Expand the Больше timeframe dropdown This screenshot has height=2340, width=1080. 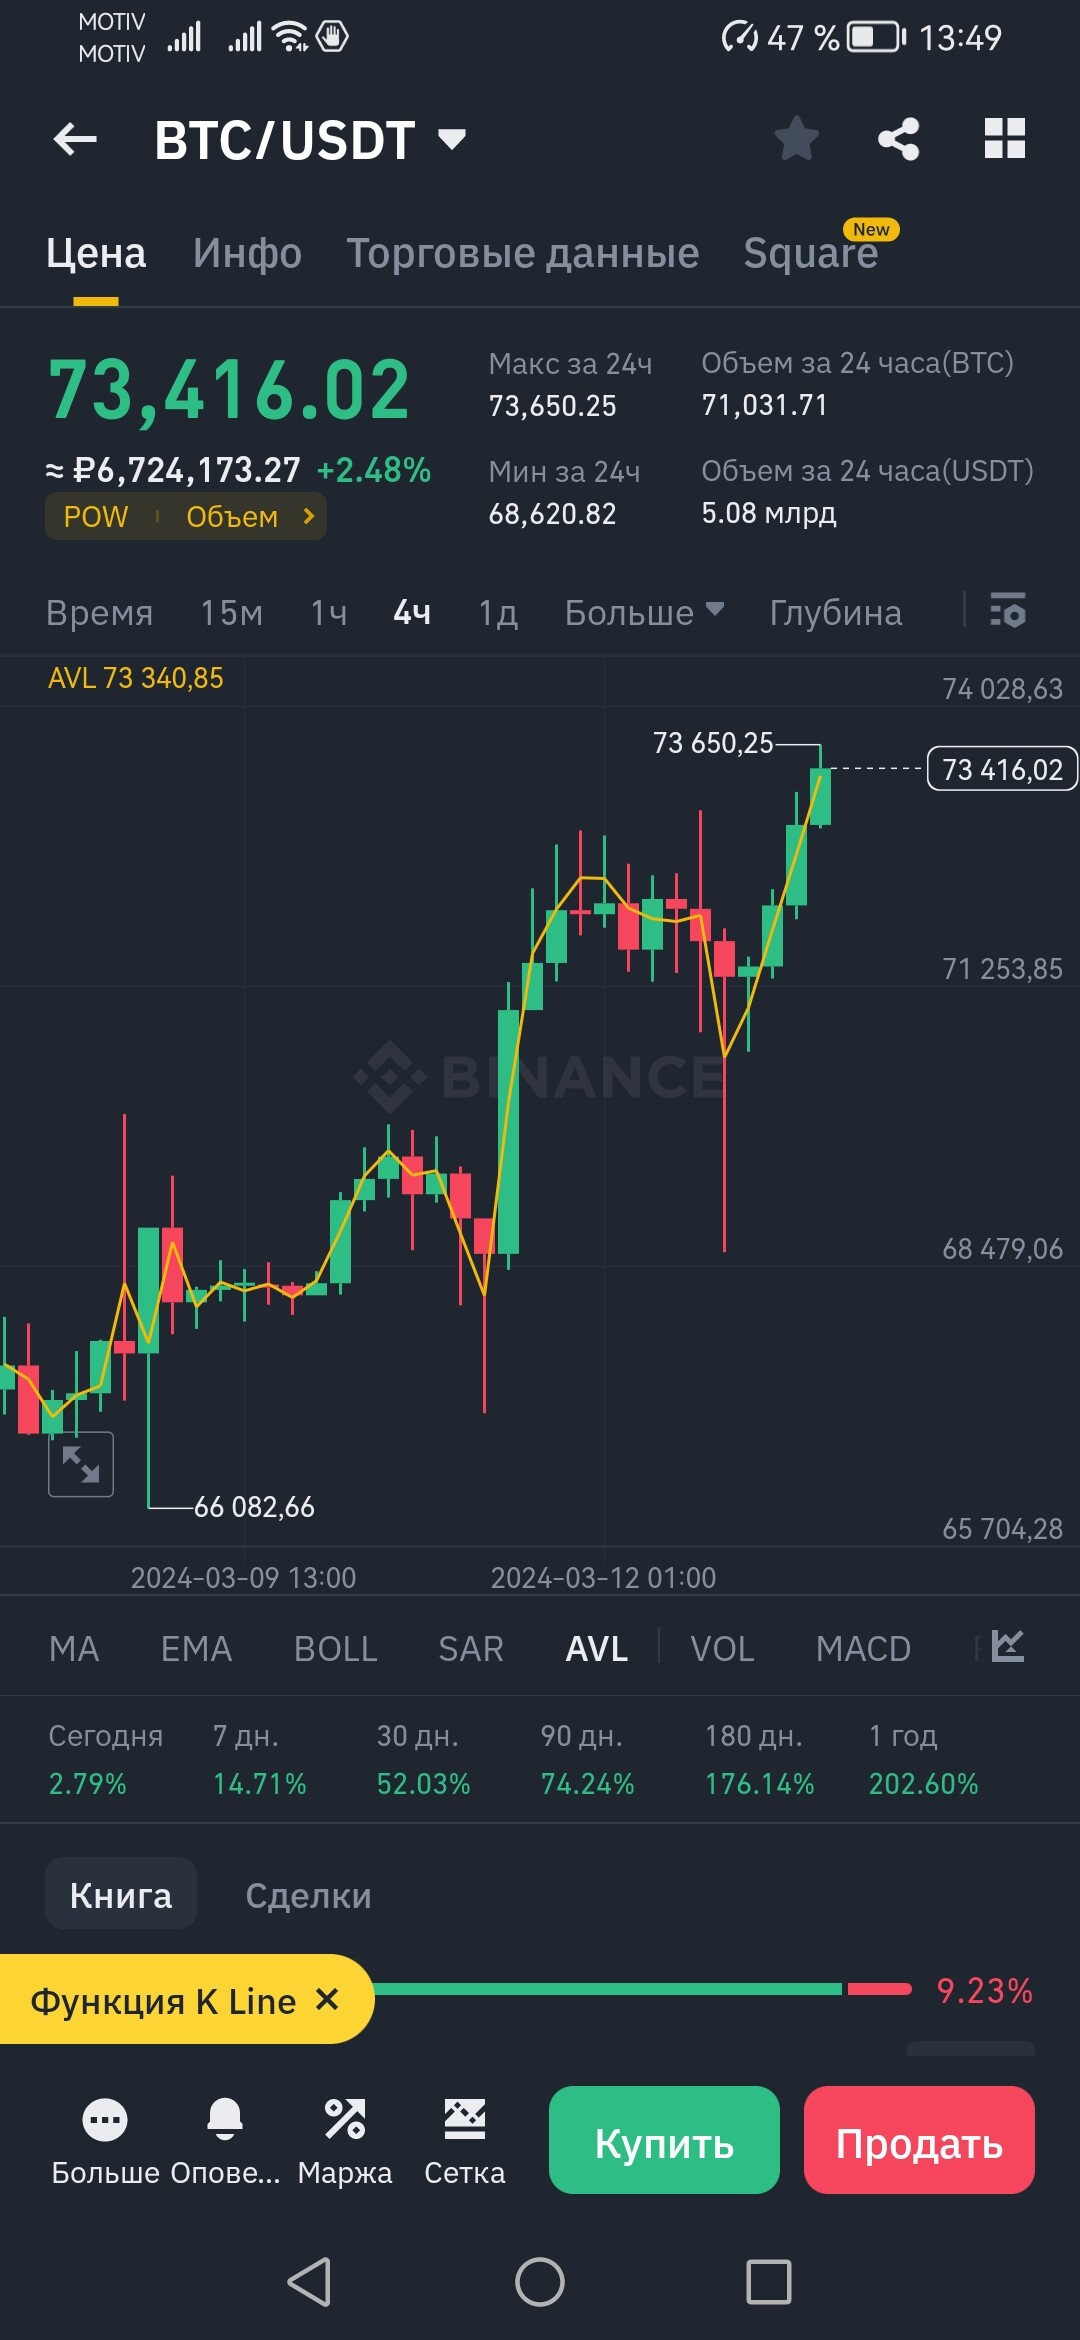pyautogui.click(x=644, y=612)
